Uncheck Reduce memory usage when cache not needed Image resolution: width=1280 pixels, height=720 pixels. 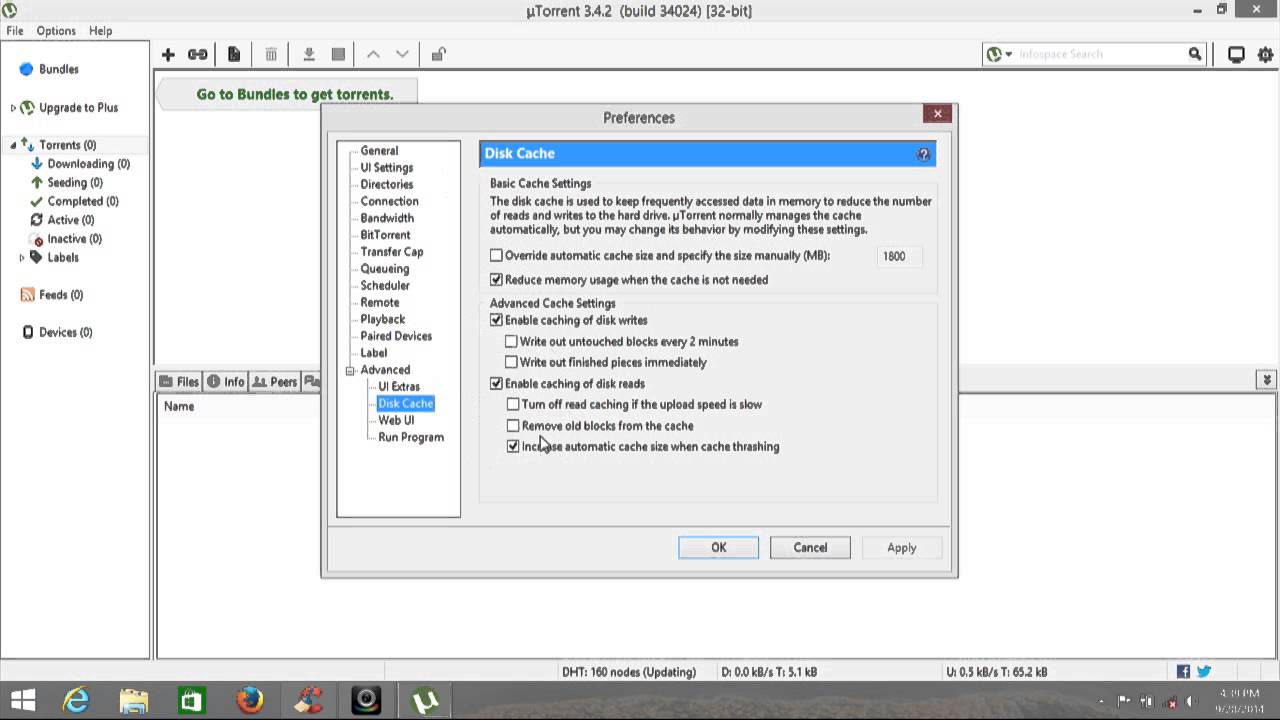click(x=496, y=280)
